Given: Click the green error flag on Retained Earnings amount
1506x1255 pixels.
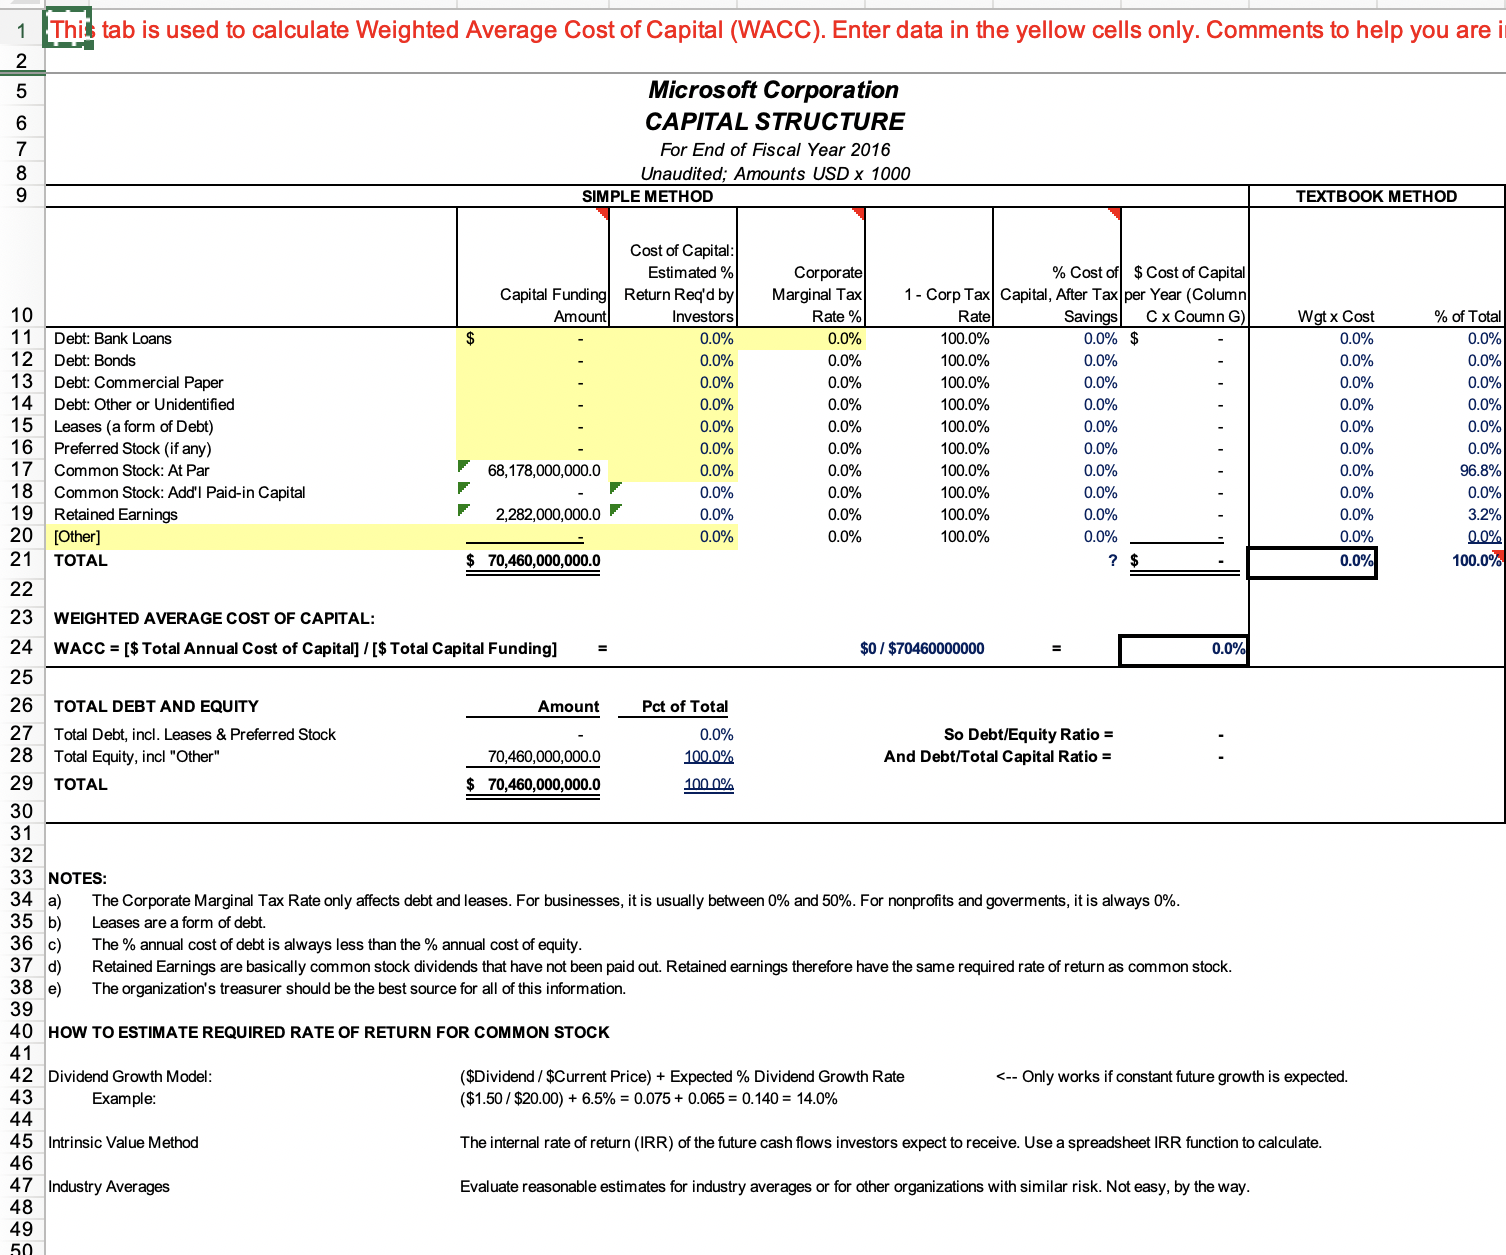Looking at the screenshot, I should pyautogui.click(x=462, y=507).
